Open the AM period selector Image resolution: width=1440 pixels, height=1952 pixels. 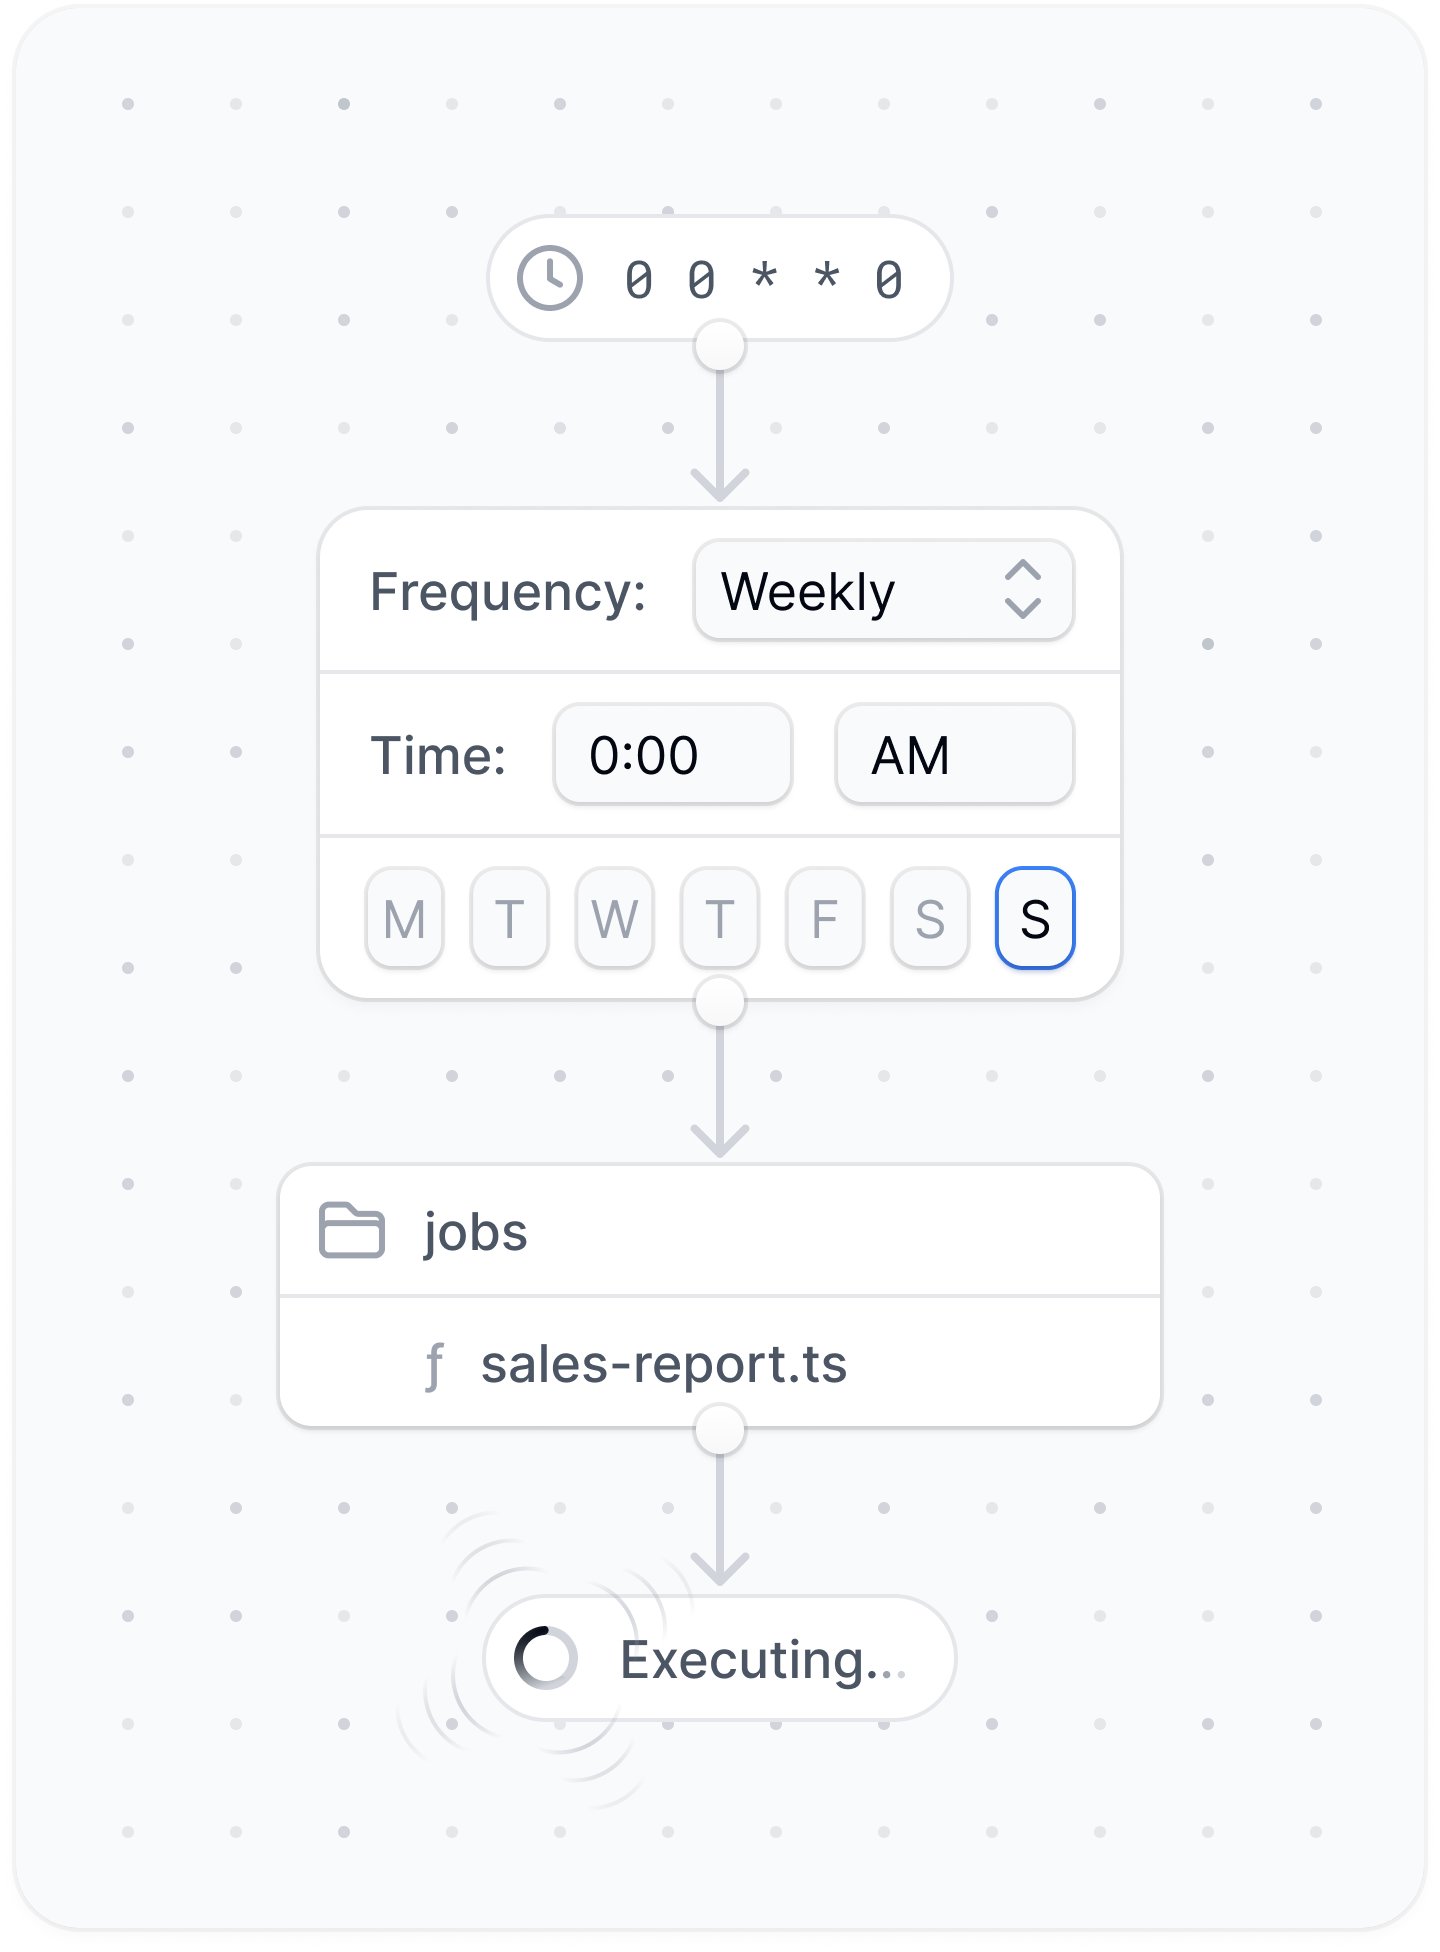955,754
